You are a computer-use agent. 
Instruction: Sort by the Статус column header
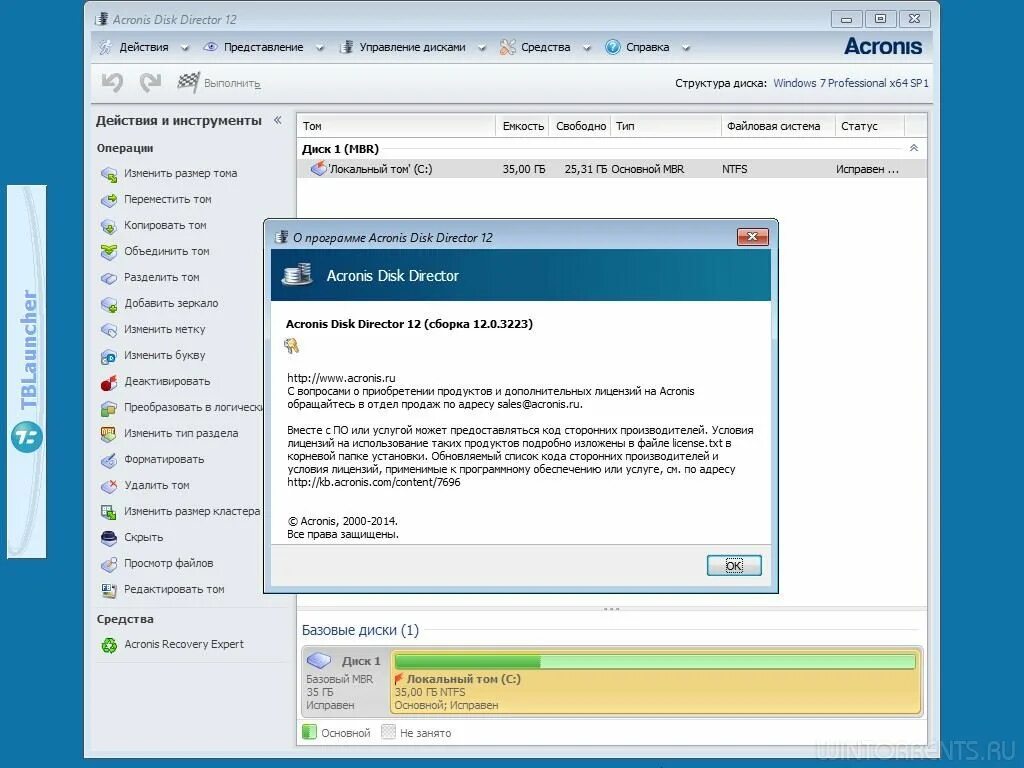[870, 126]
